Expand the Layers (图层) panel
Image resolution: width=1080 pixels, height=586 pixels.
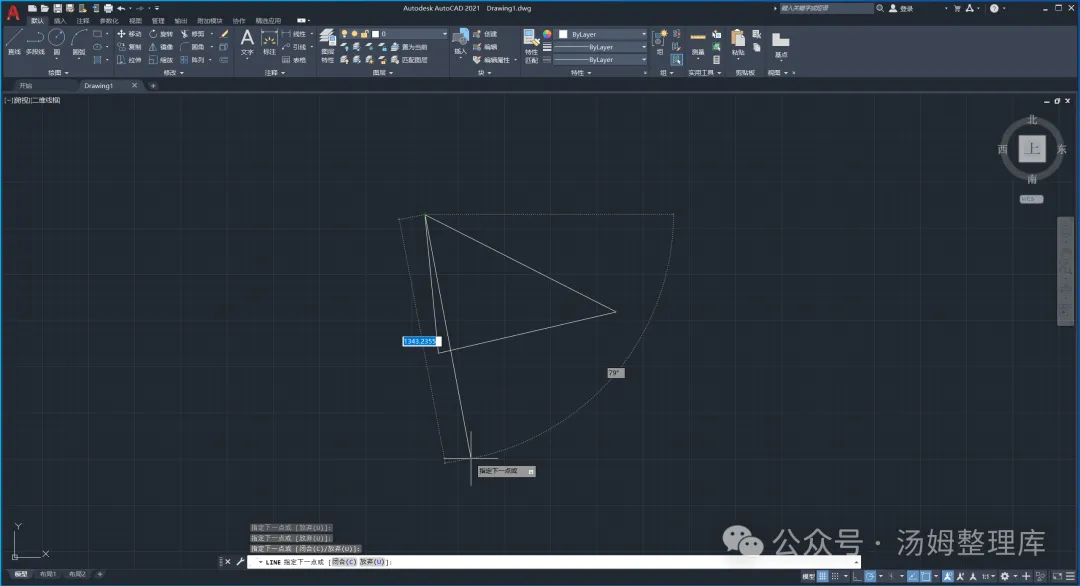[382, 72]
